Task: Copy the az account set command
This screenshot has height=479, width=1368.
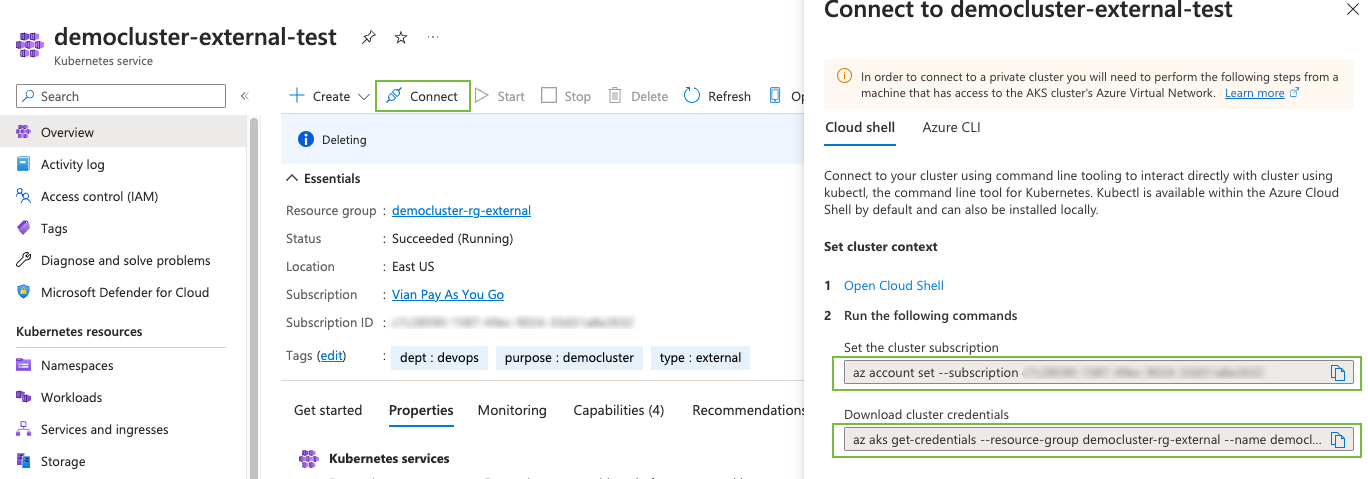Action: [x=1338, y=373]
